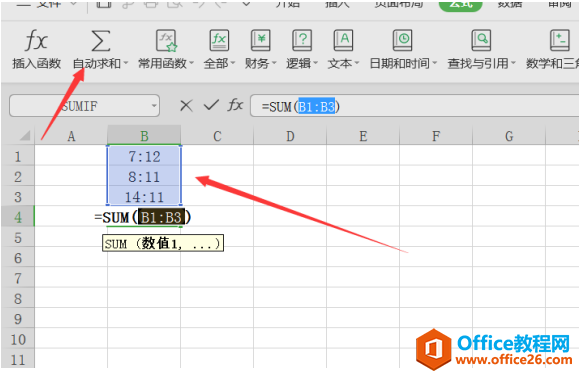
Task: Select row header 1
Action: [x=18, y=156]
